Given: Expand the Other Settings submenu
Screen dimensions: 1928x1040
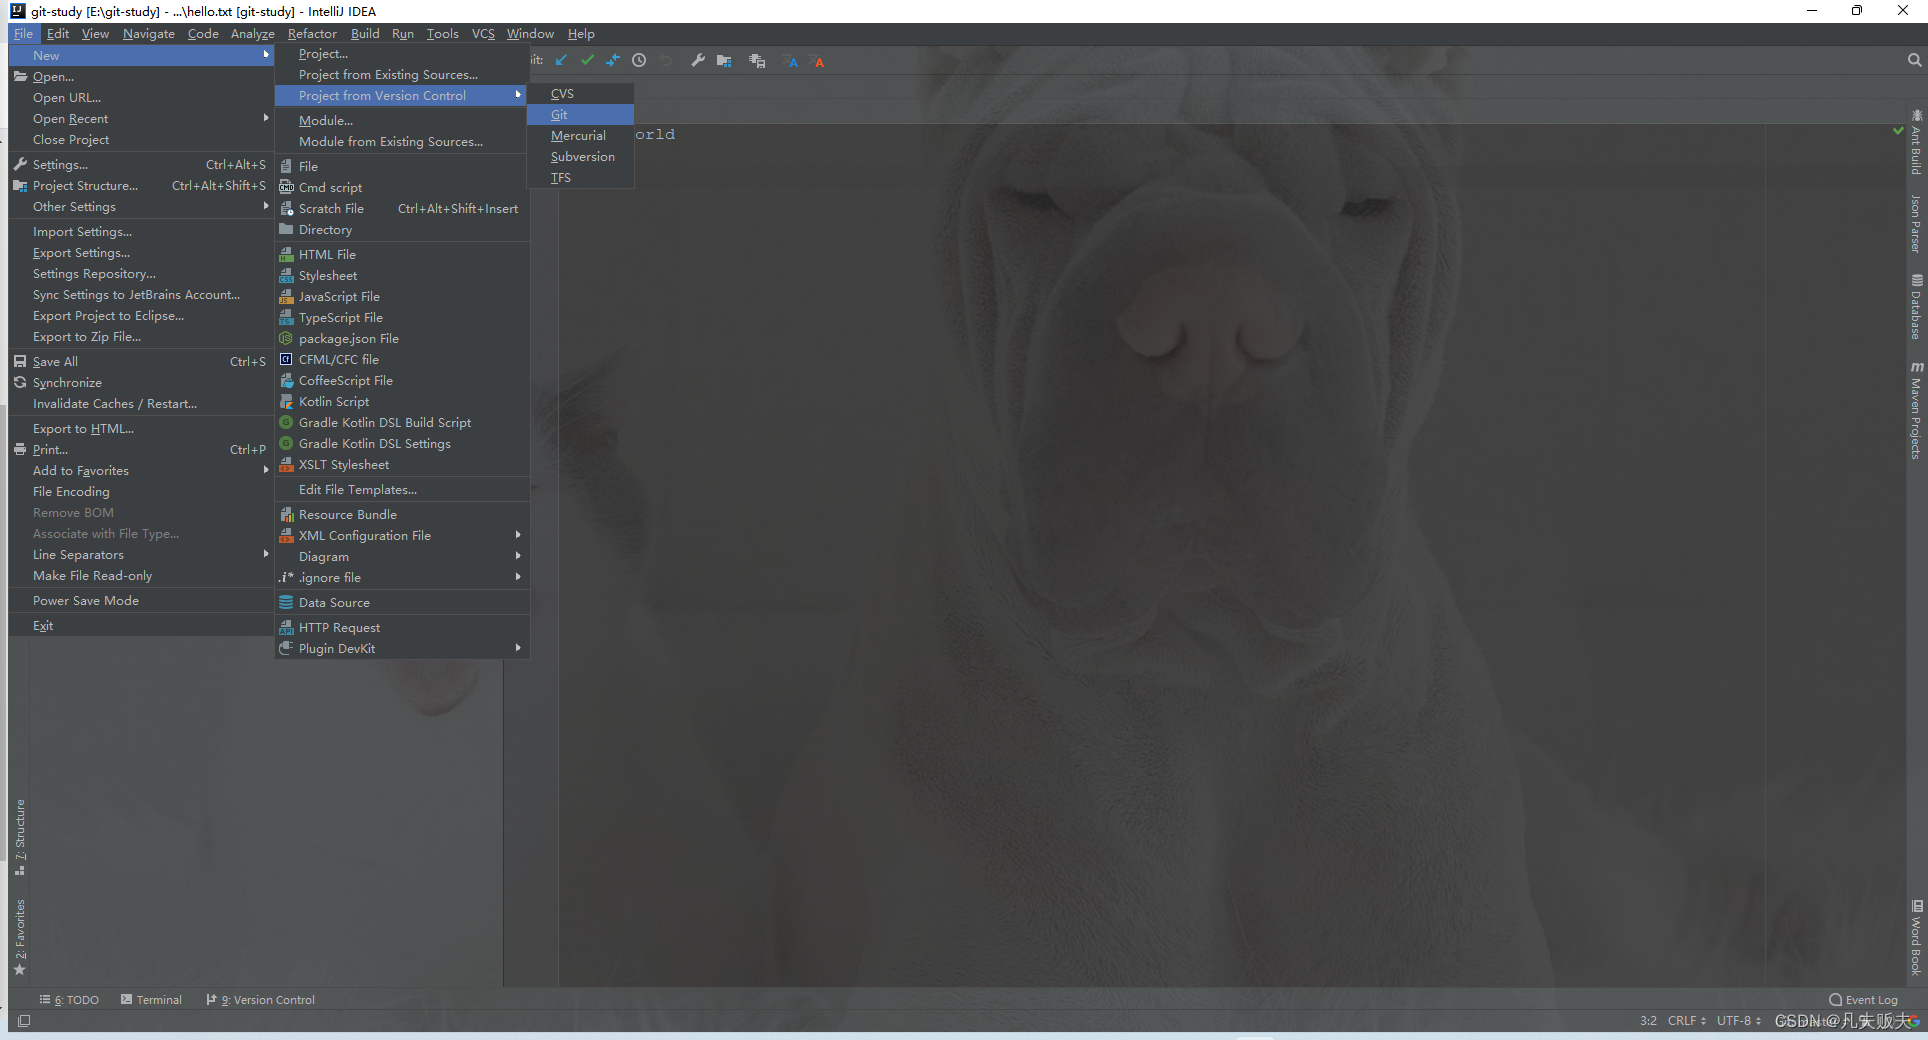Looking at the screenshot, I should point(141,206).
